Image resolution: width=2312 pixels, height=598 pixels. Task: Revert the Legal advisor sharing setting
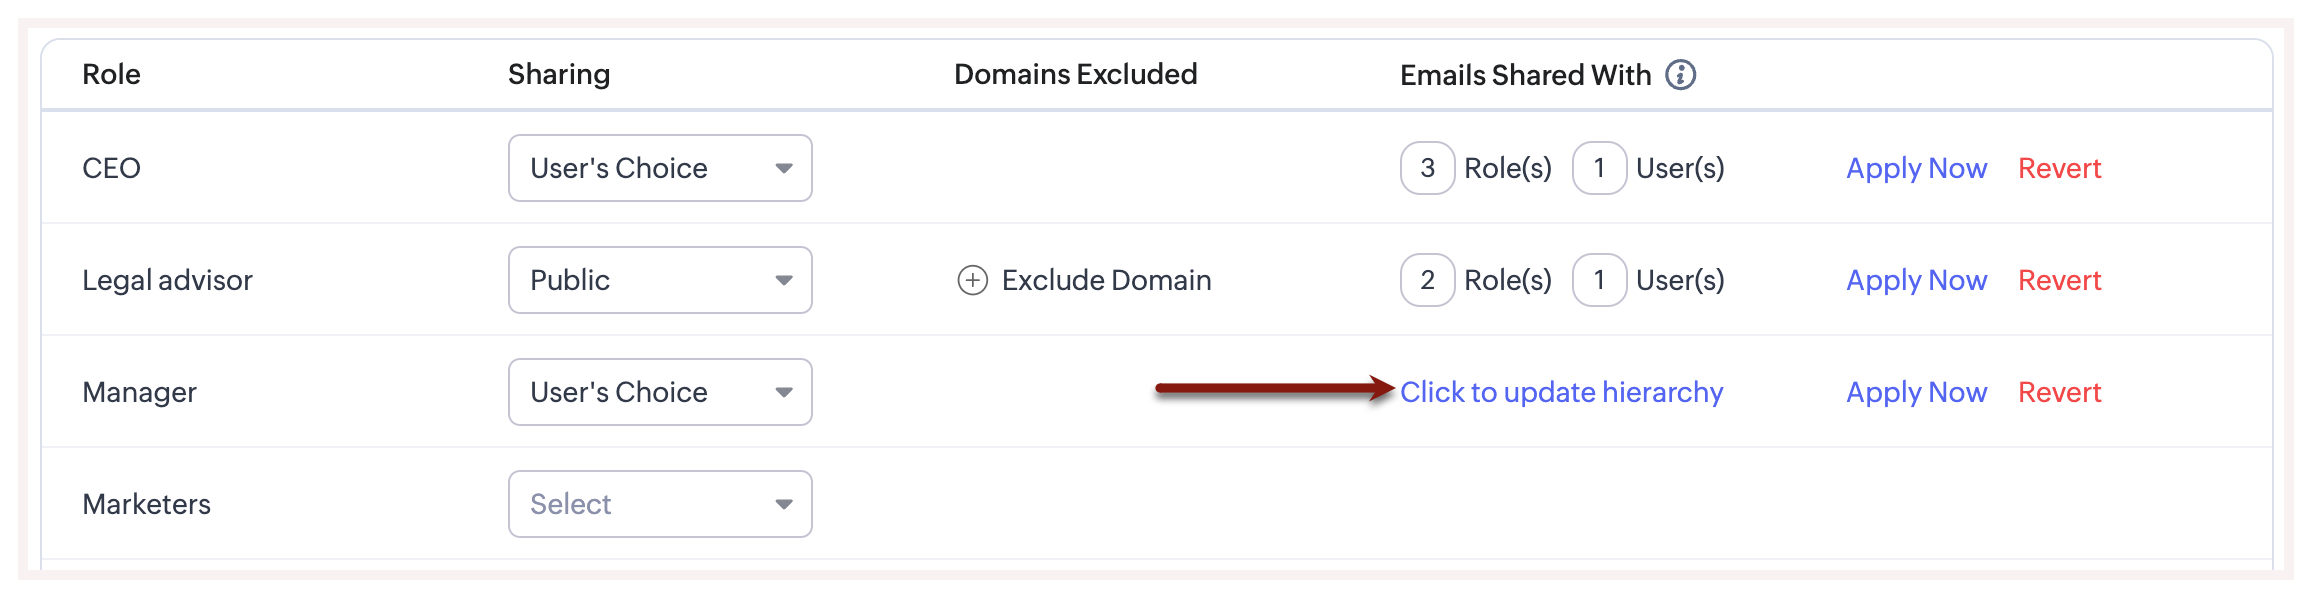(x=2059, y=280)
